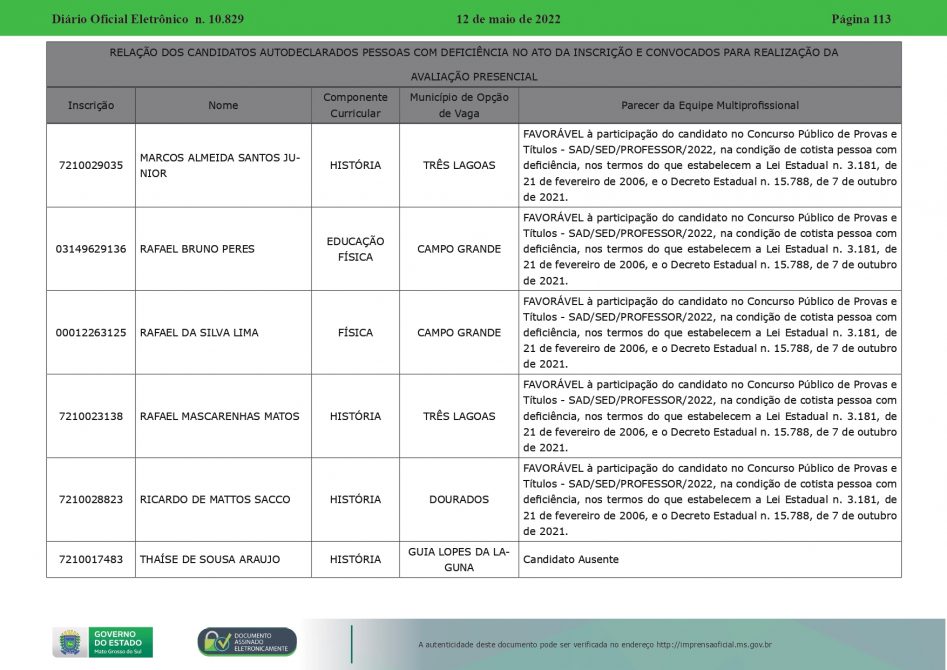Click the GUIA LOPES DA LAGUNA cell
The height and width of the screenshot is (670, 947).
459,559
